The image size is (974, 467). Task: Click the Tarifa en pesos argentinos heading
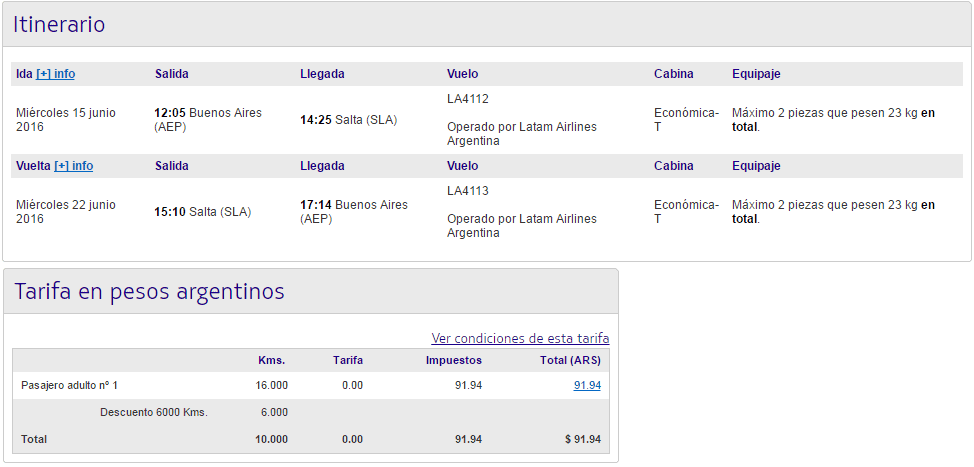(149, 291)
